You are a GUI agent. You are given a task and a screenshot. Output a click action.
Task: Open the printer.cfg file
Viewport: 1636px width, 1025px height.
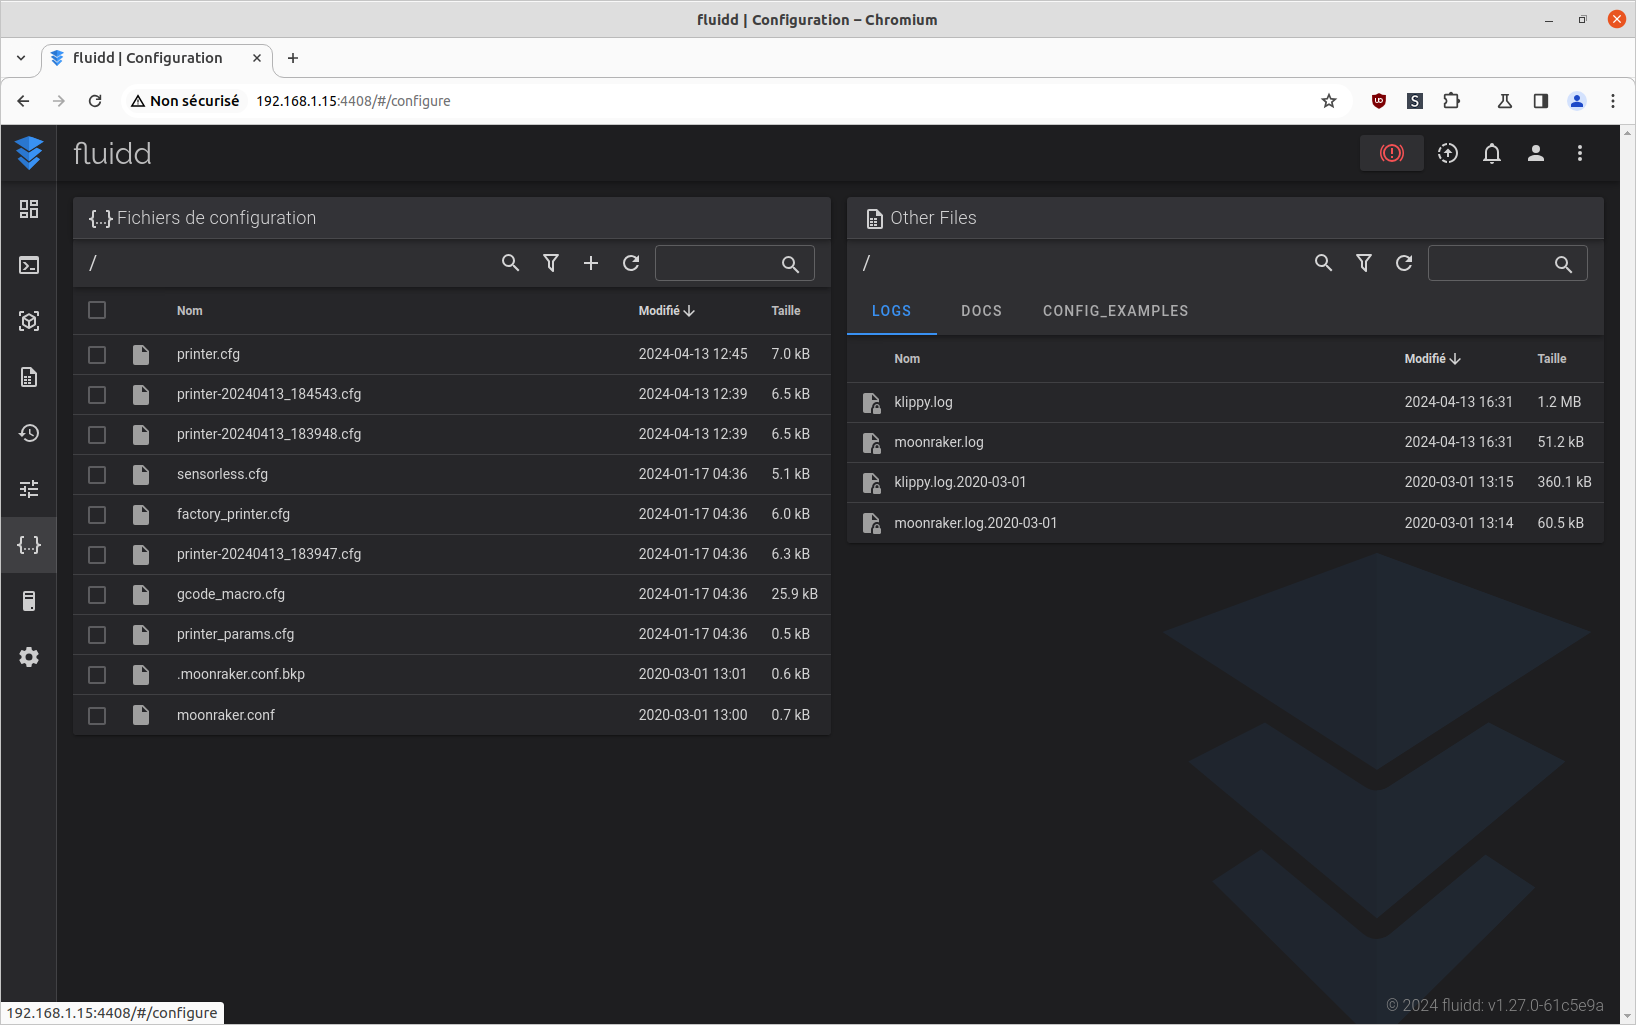pyautogui.click(x=208, y=355)
